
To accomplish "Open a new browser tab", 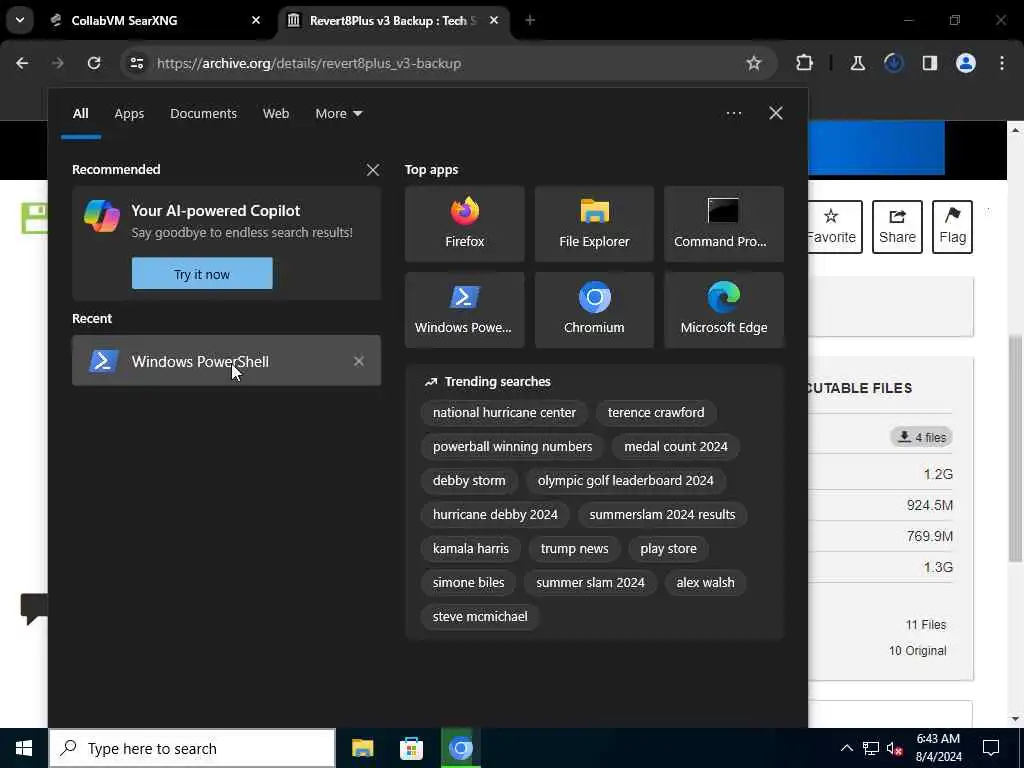I will (530, 21).
